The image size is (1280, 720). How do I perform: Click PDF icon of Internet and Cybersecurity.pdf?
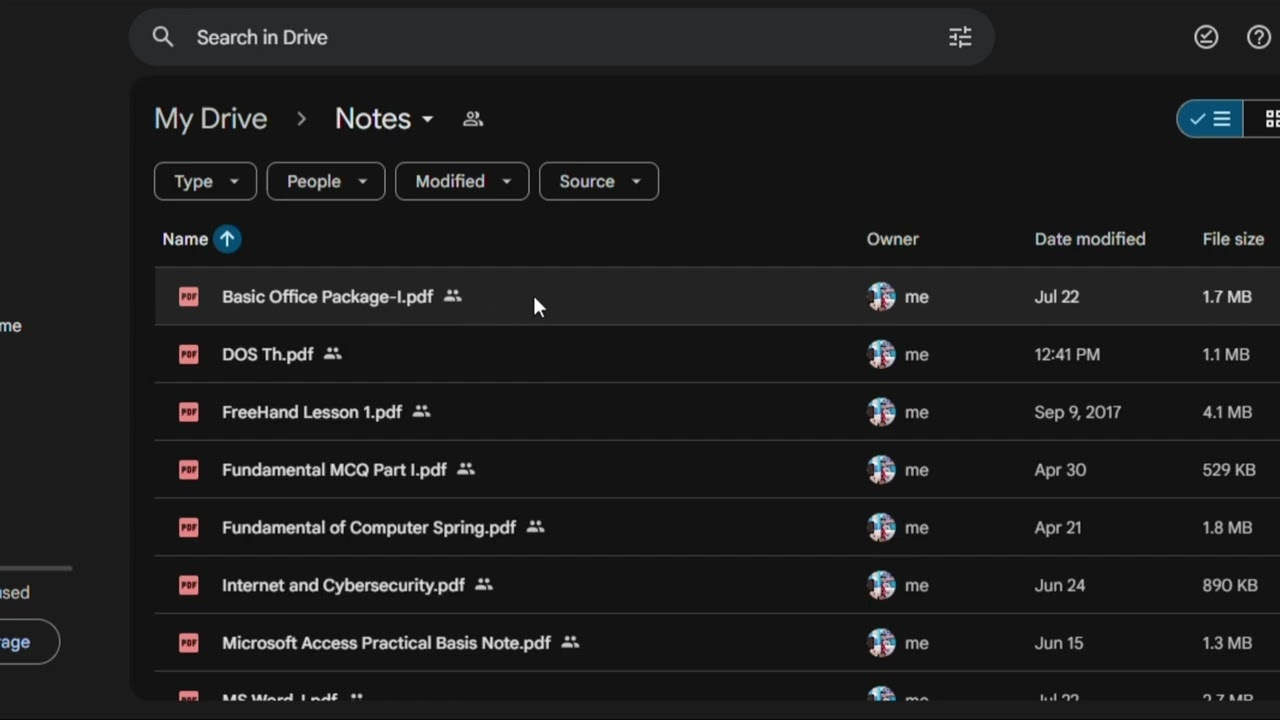[189, 585]
